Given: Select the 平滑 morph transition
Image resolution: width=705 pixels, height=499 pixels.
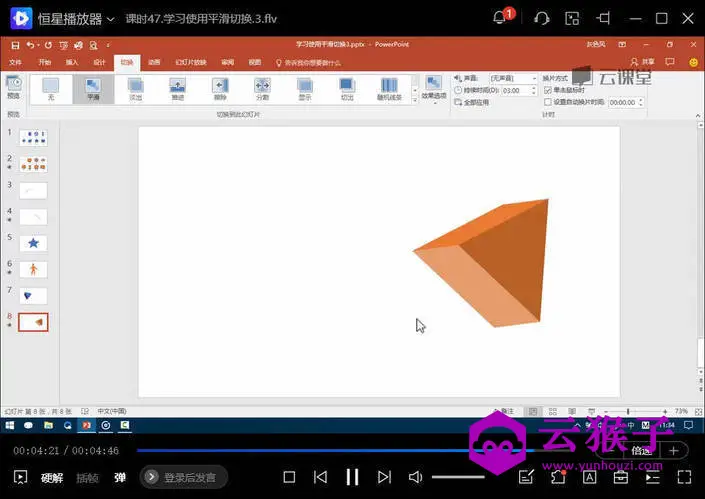Looking at the screenshot, I should [x=93, y=89].
